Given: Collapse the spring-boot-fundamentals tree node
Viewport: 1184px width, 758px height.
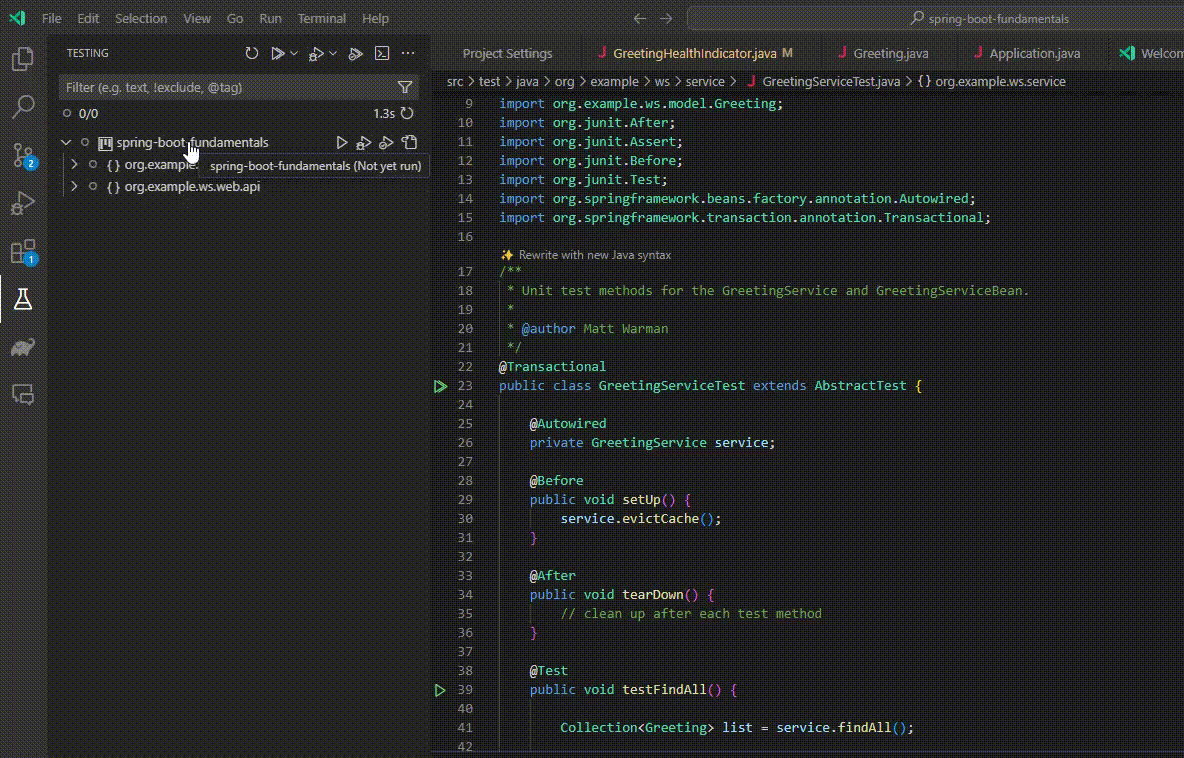Looking at the screenshot, I should point(66,142).
